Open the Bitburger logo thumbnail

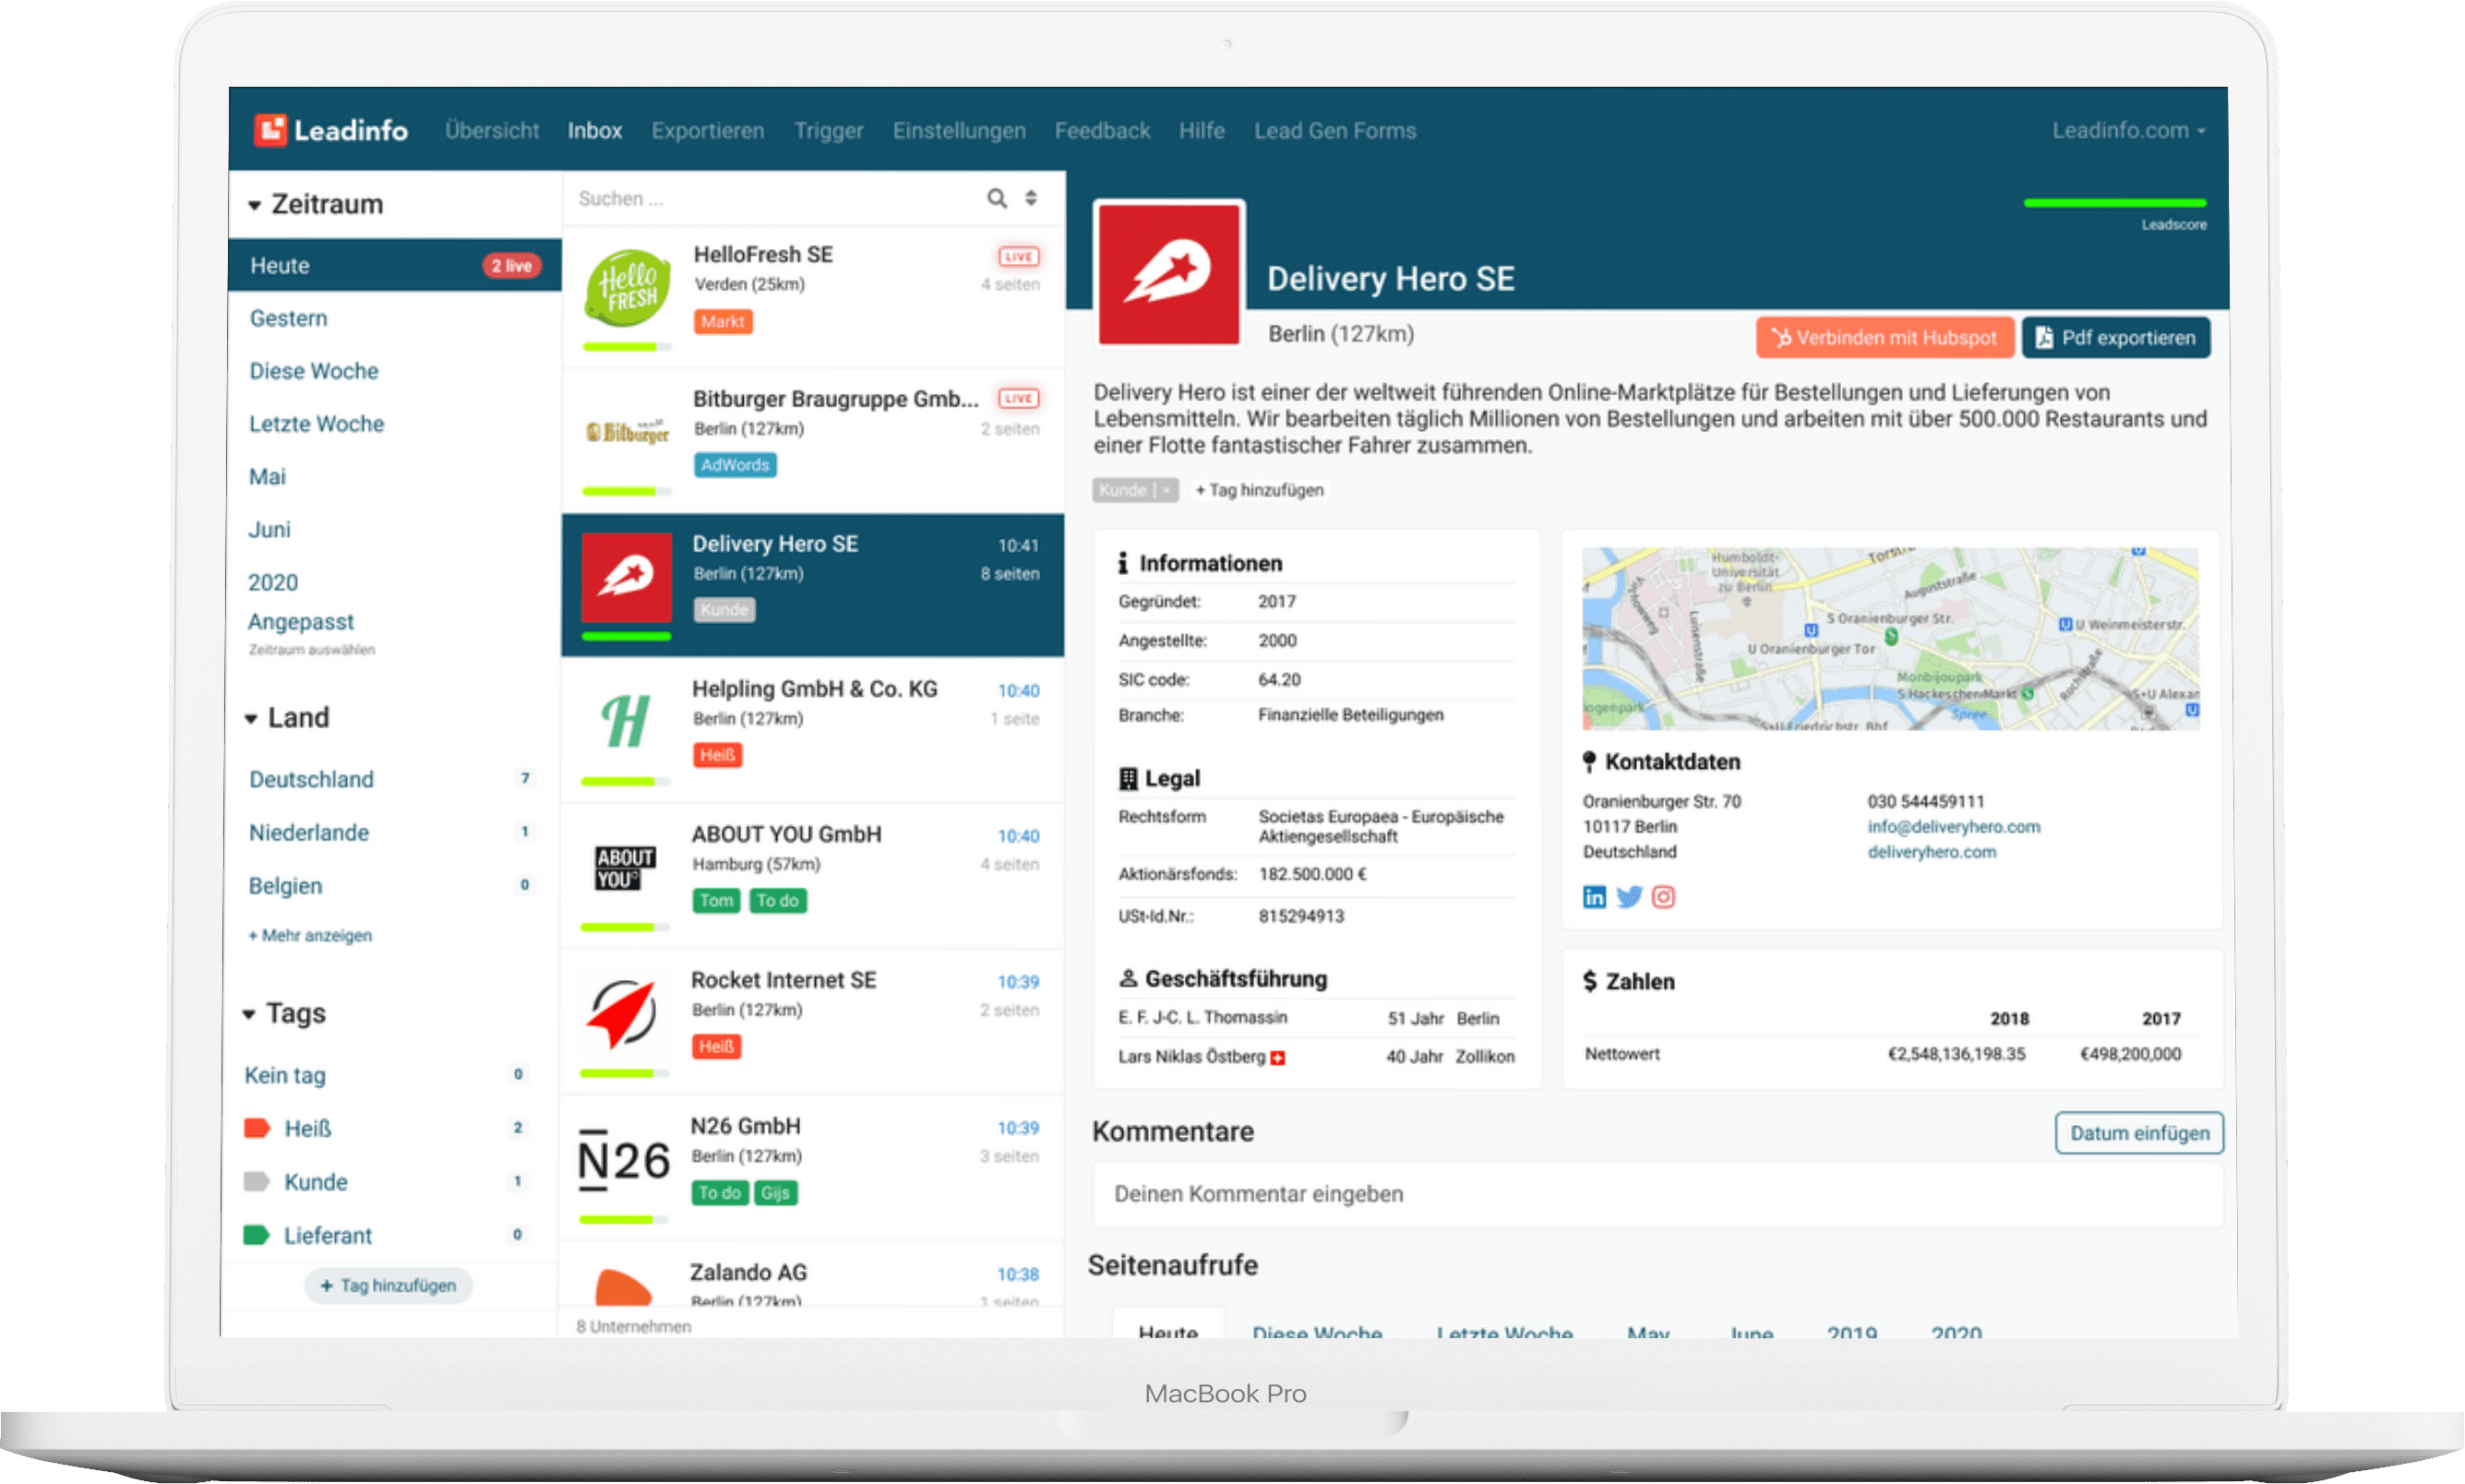tap(627, 432)
